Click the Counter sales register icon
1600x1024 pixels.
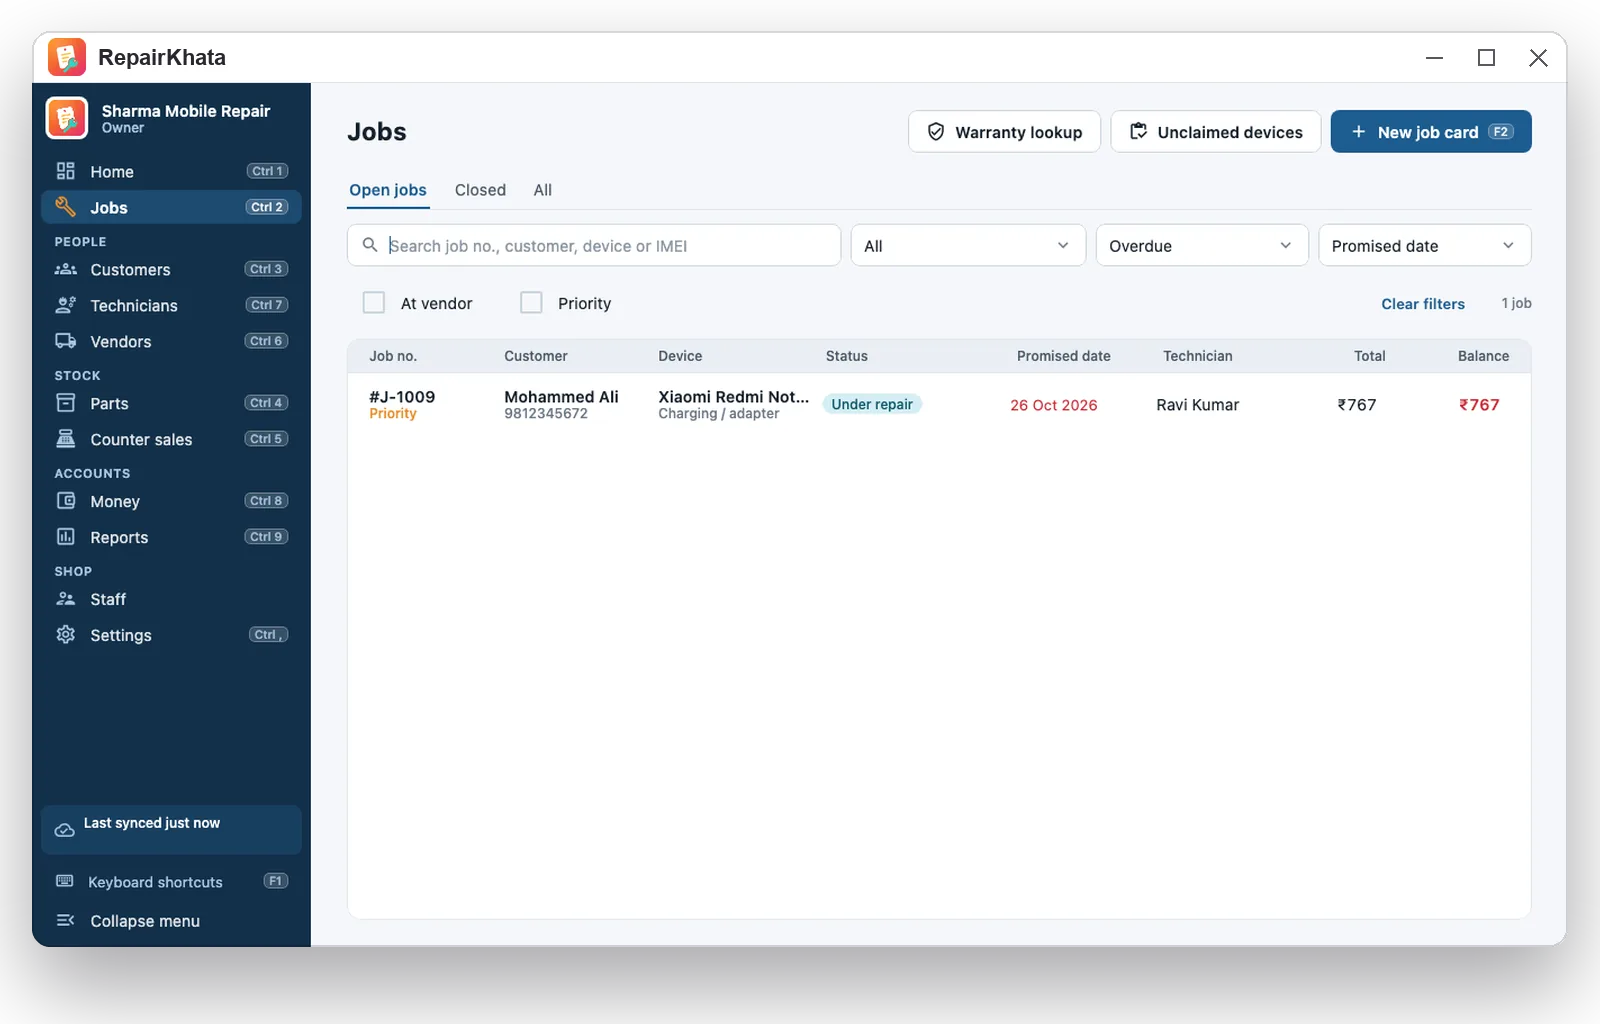pos(66,439)
